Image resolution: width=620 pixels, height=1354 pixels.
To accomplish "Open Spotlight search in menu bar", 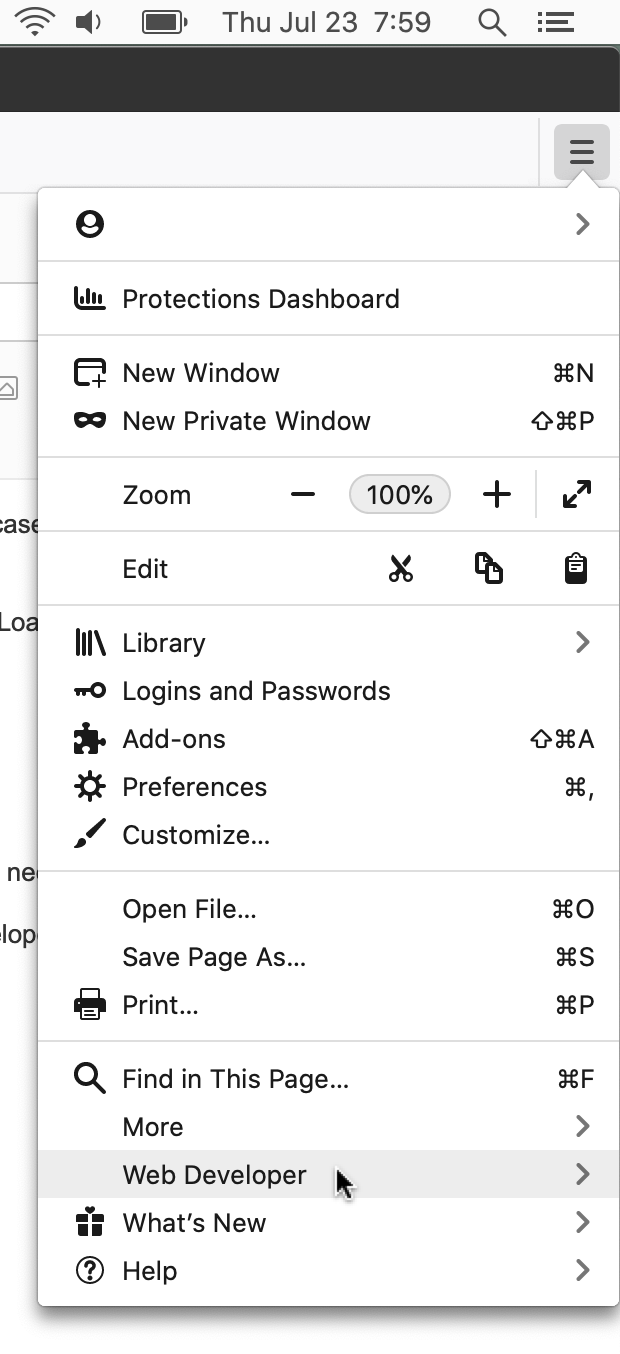I will (491, 22).
